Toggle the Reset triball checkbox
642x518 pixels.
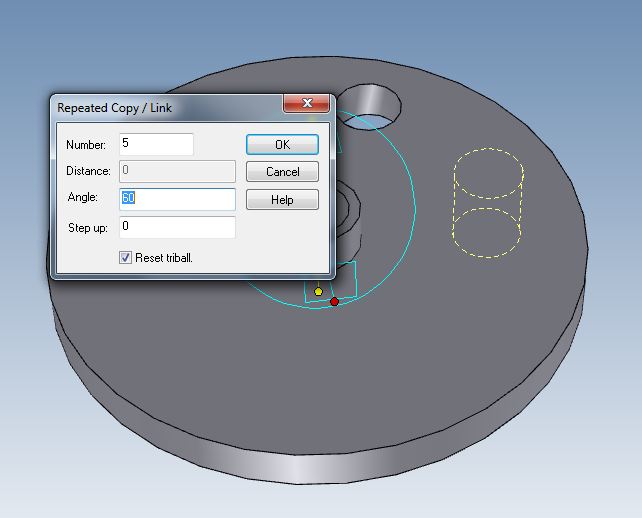click(x=126, y=258)
